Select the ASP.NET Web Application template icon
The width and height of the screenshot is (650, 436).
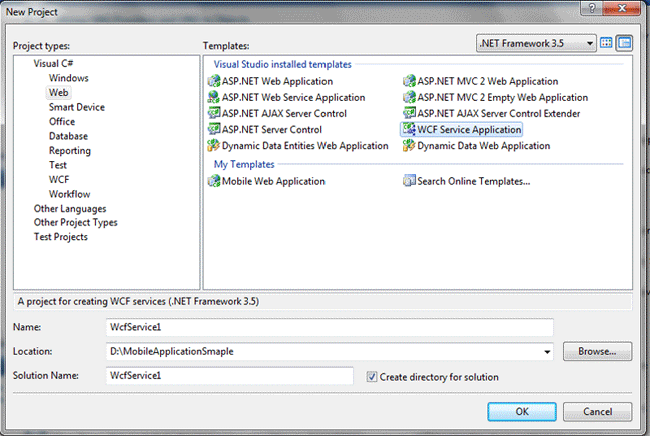(x=213, y=82)
